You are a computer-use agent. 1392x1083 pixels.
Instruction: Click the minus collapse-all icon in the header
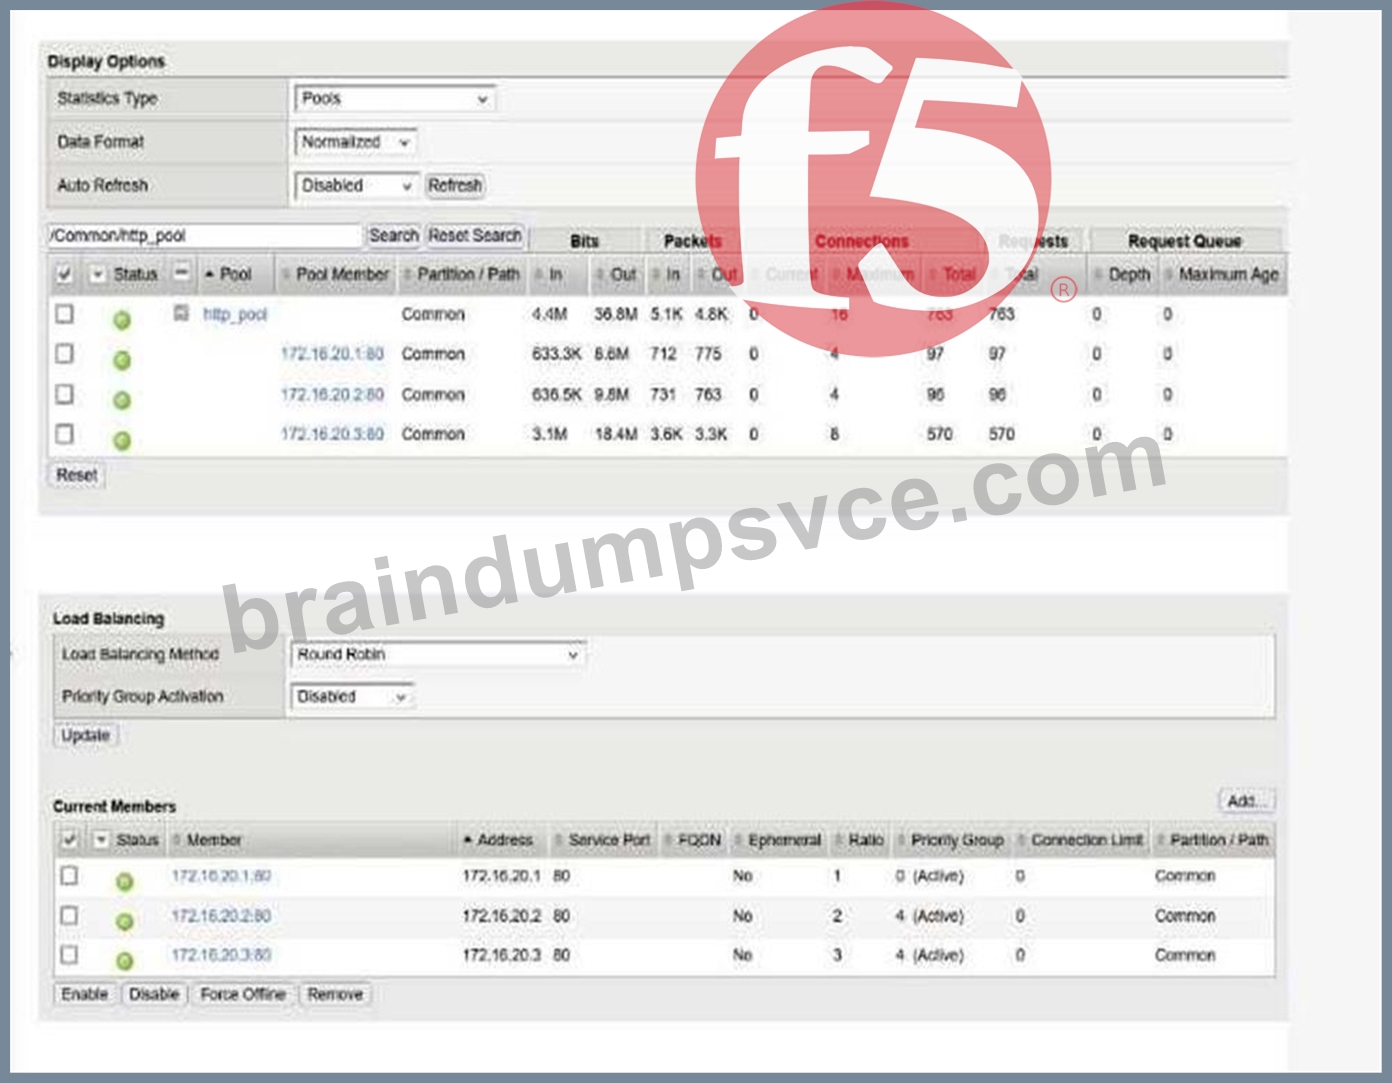pos(181,272)
